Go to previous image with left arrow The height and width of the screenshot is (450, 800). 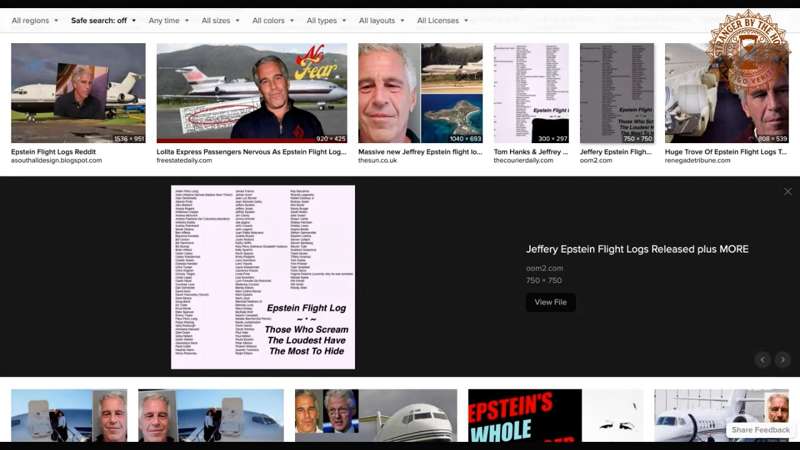pos(763,360)
